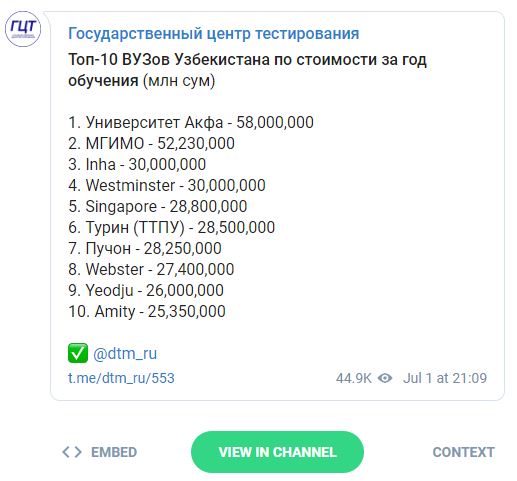Open the CONTEXT option
Image resolution: width=517 pixels, height=481 pixels.
pyautogui.click(x=463, y=452)
